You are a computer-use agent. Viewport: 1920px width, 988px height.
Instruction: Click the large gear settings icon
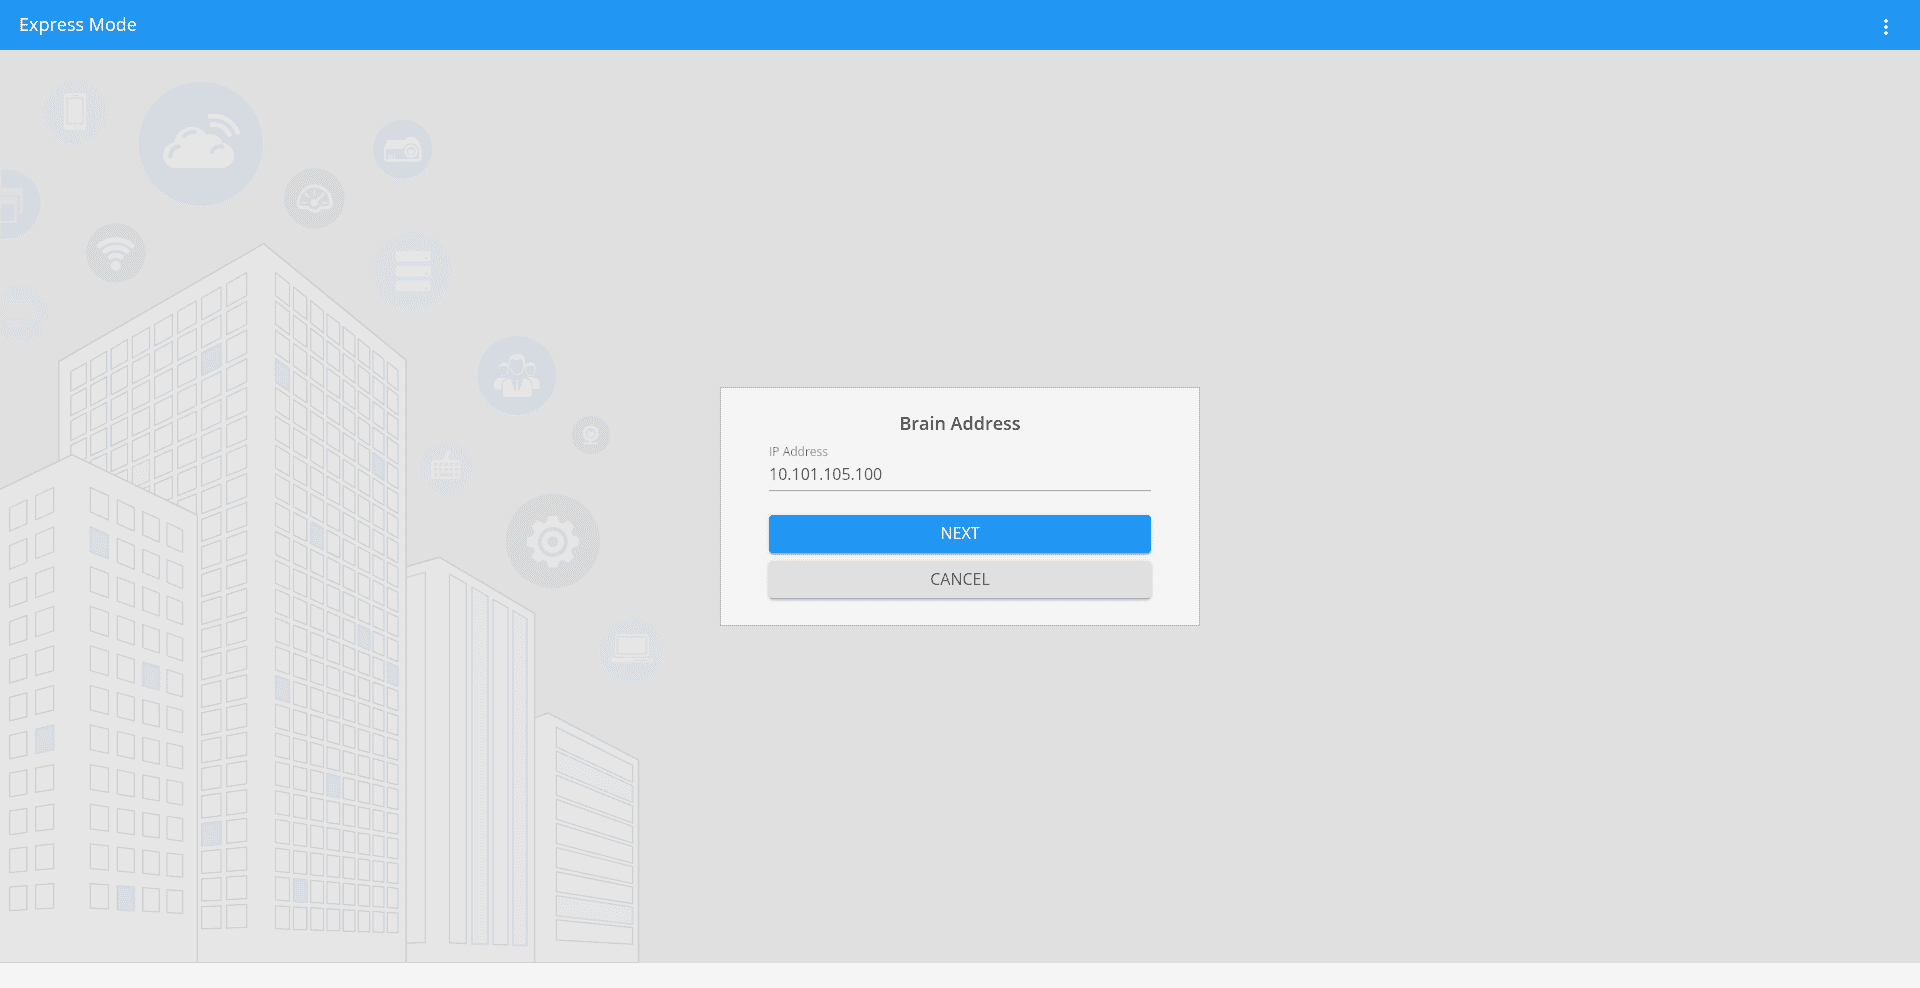click(x=552, y=542)
